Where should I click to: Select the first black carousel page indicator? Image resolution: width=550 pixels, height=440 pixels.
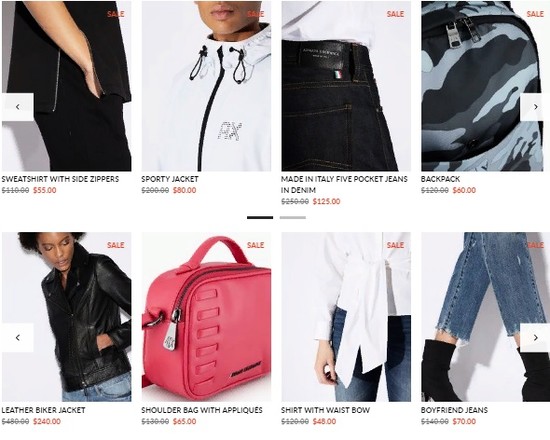click(260, 218)
